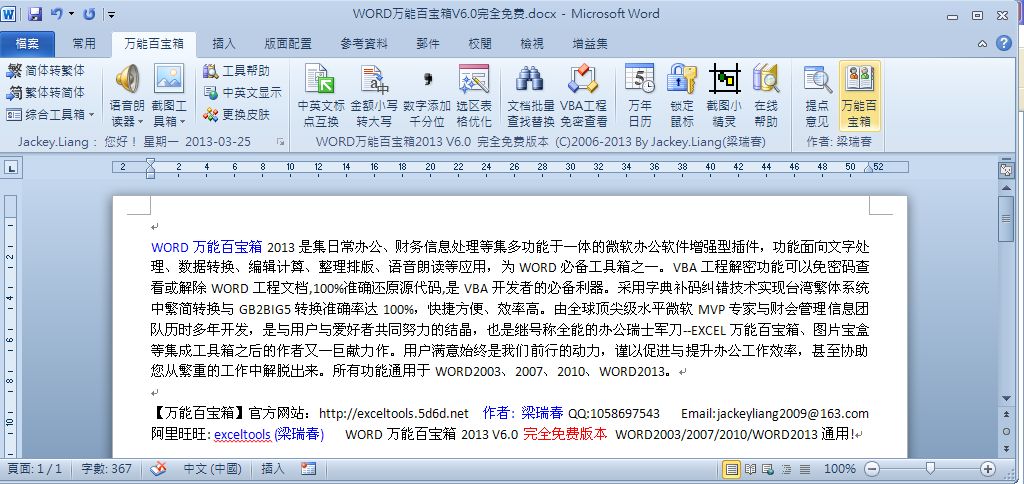Click 更换皮肤 to change skin
Screen dimensions: 1024x484
click(237, 115)
